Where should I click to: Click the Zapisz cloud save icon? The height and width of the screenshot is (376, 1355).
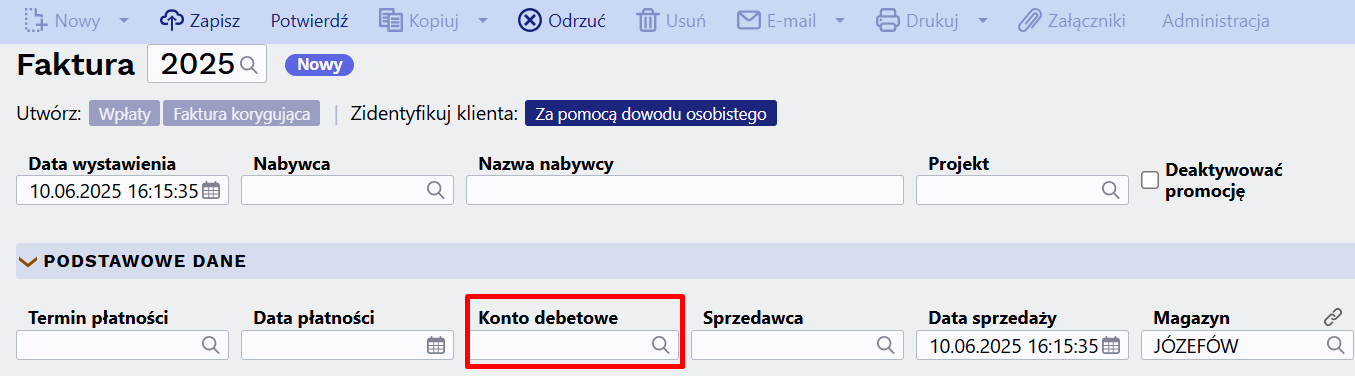[x=173, y=20]
